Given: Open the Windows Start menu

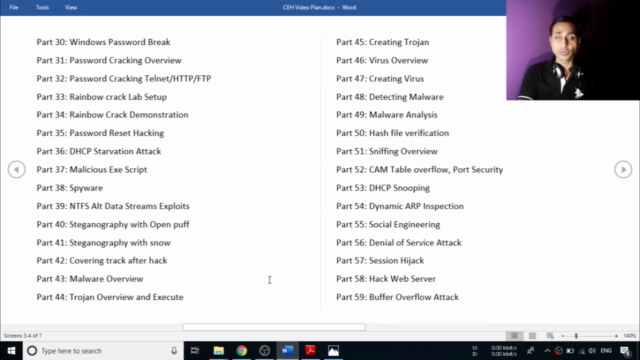Looking at the screenshot, I should [x=11, y=351].
